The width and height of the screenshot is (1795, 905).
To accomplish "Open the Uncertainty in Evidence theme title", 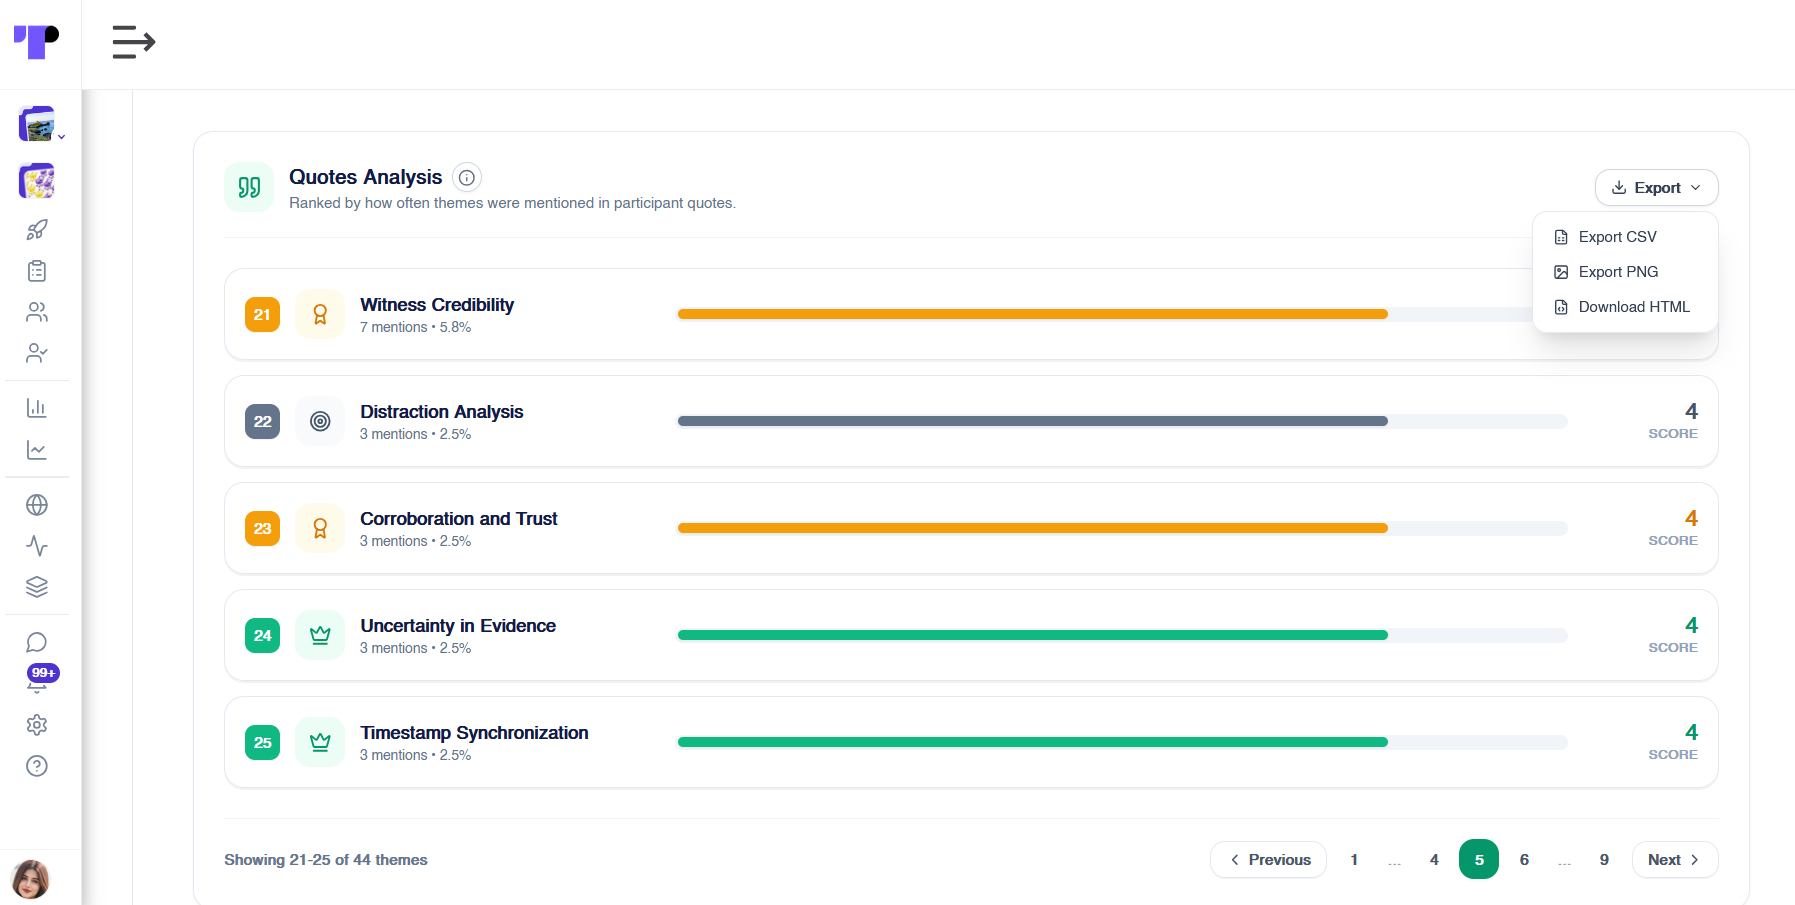I will (x=458, y=626).
